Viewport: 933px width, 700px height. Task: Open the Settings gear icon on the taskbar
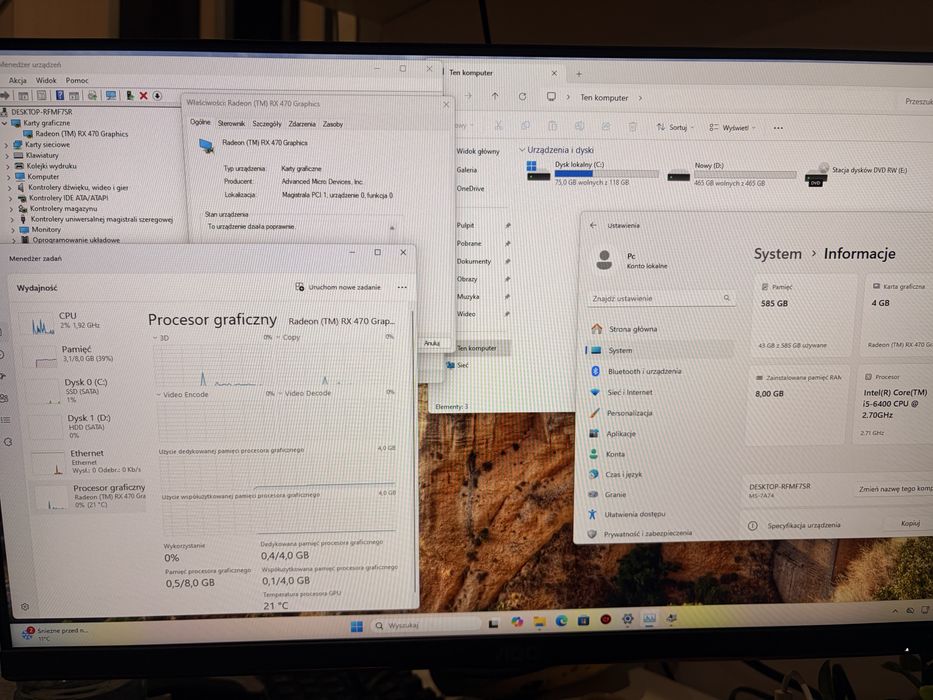[627, 620]
